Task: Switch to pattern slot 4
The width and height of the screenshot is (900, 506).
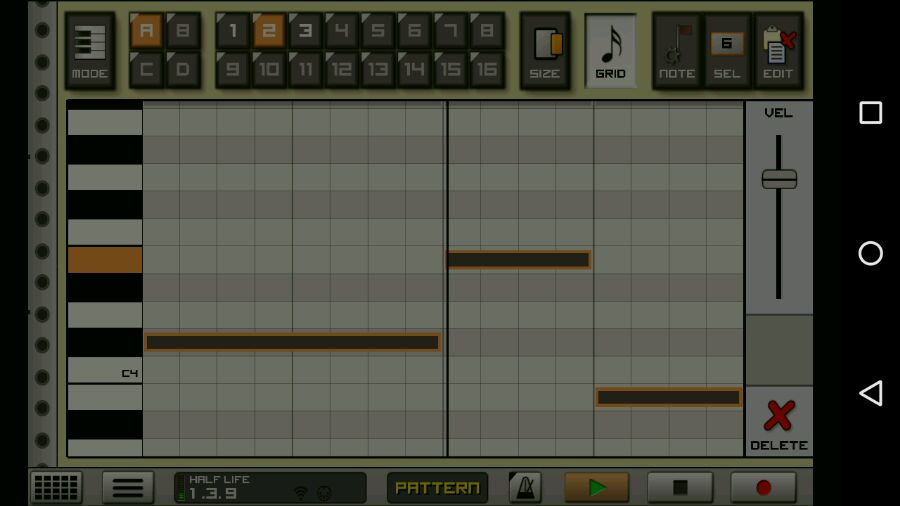Action: point(342,31)
